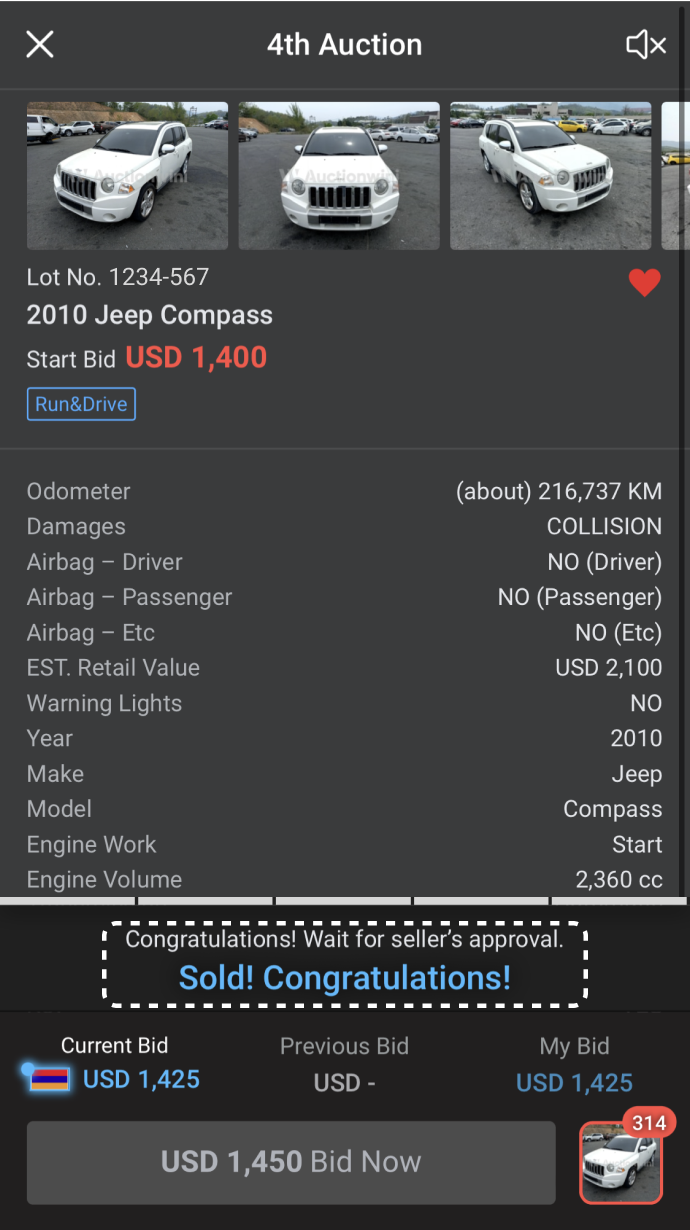Tap the flag icon beside Current Bid
The image size is (690, 1230).
coord(50,1080)
